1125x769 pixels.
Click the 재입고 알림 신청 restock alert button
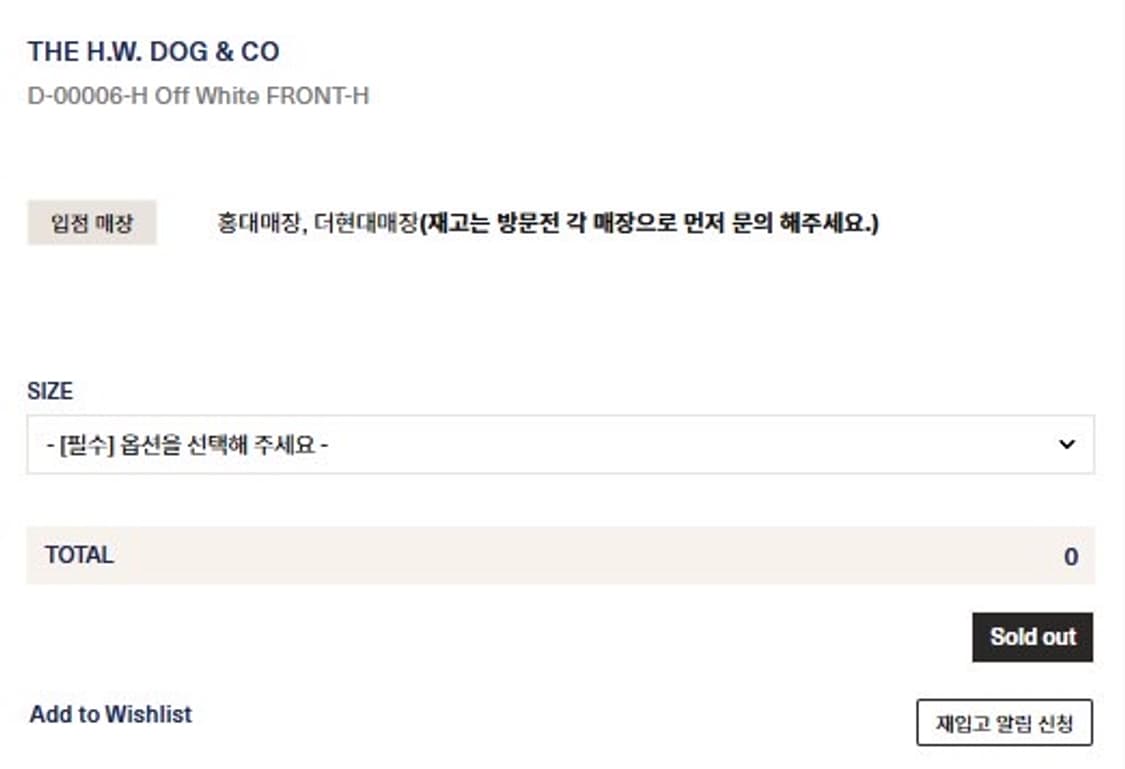coord(1004,722)
